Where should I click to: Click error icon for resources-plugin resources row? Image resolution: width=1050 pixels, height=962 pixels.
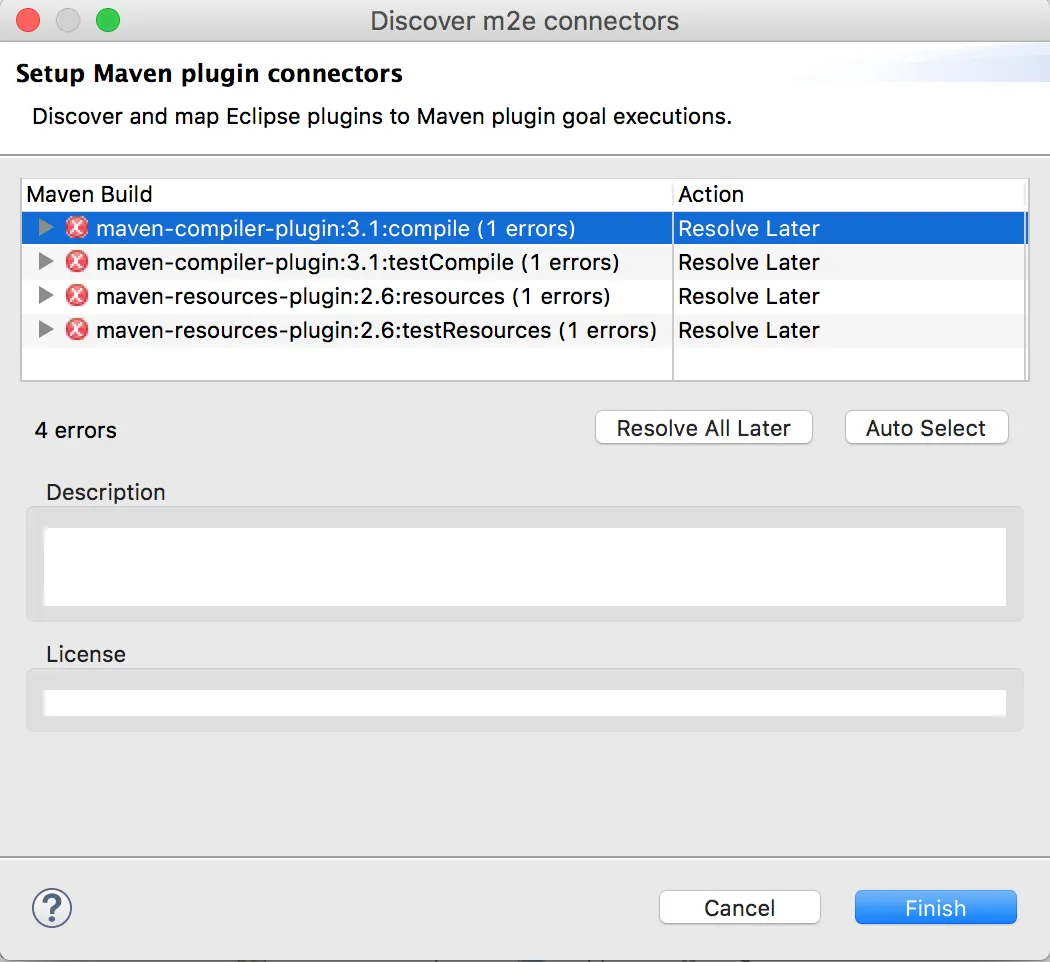77,296
